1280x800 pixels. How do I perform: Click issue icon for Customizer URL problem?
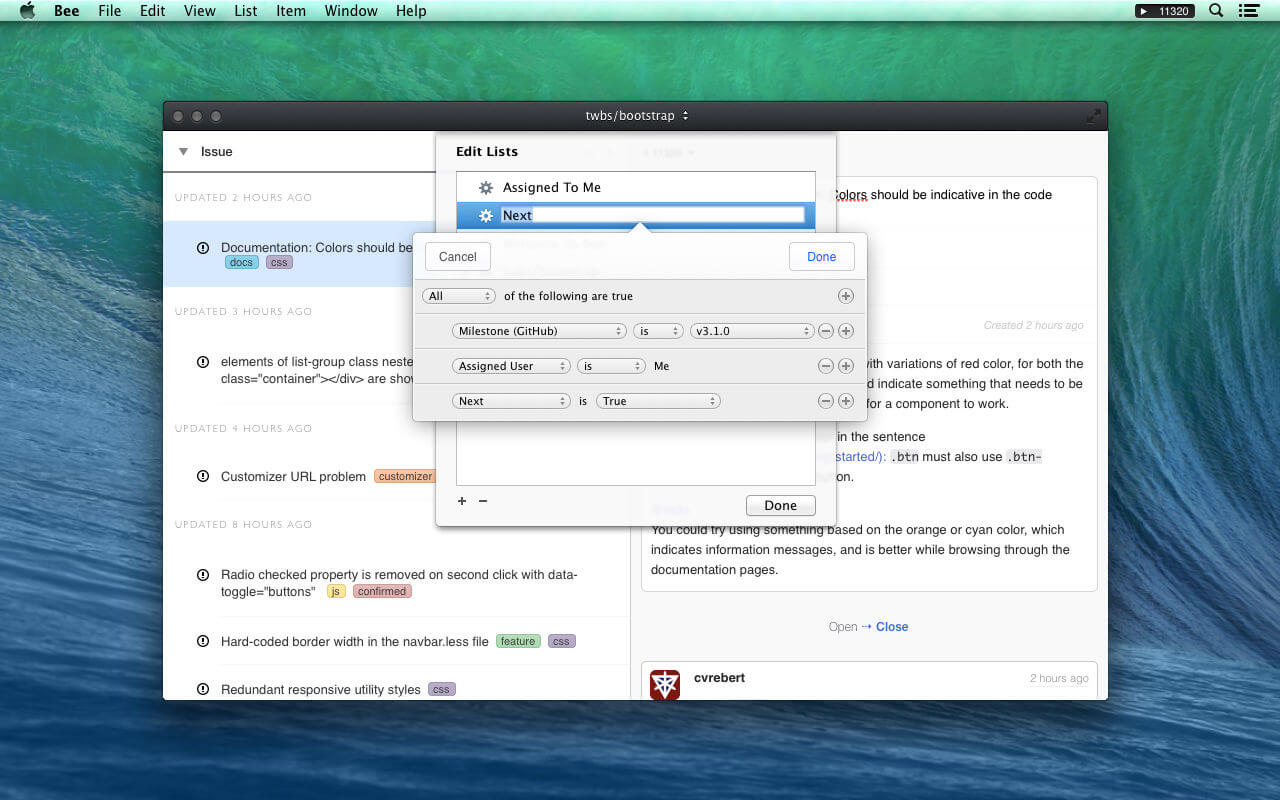(x=203, y=476)
